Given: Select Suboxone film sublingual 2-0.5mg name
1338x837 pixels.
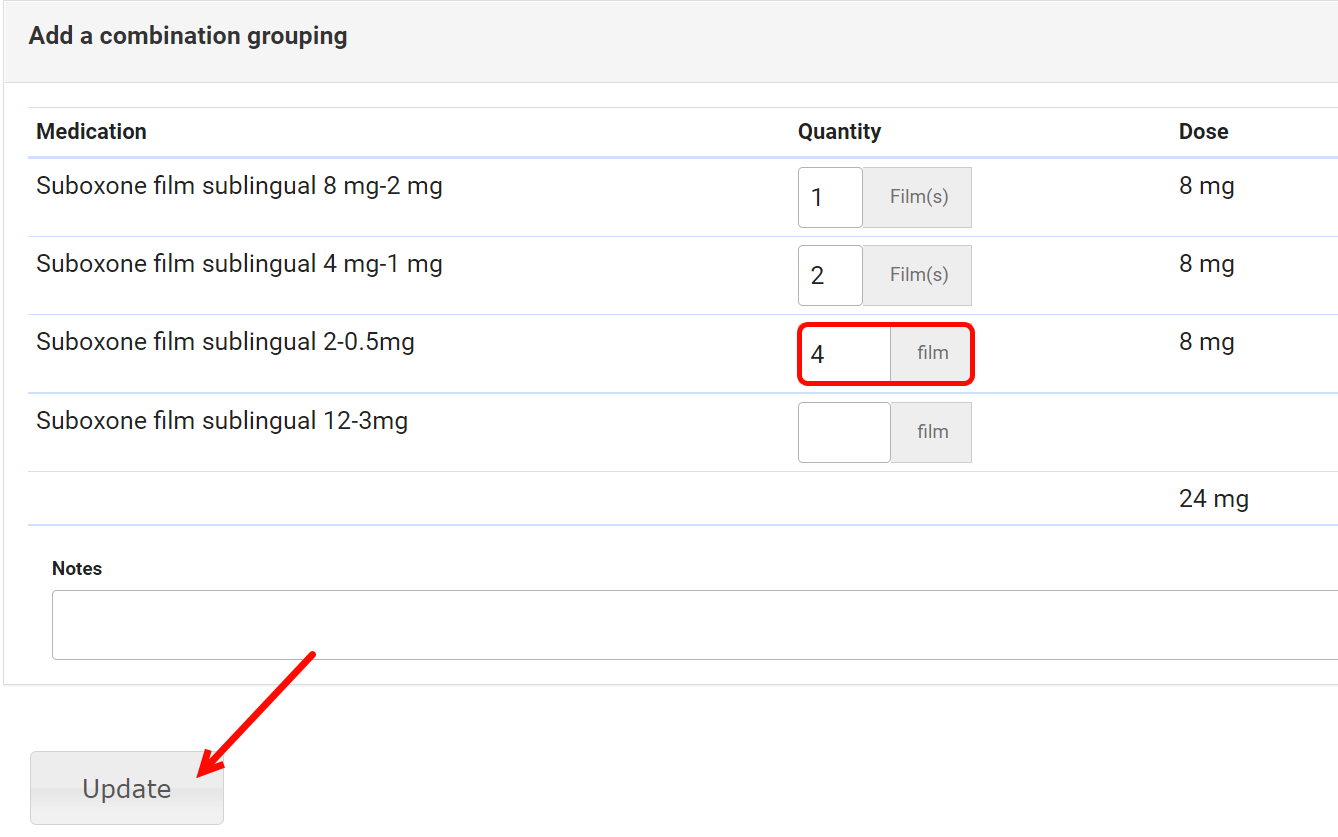Looking at the screenshot, I should click(225, 342).
